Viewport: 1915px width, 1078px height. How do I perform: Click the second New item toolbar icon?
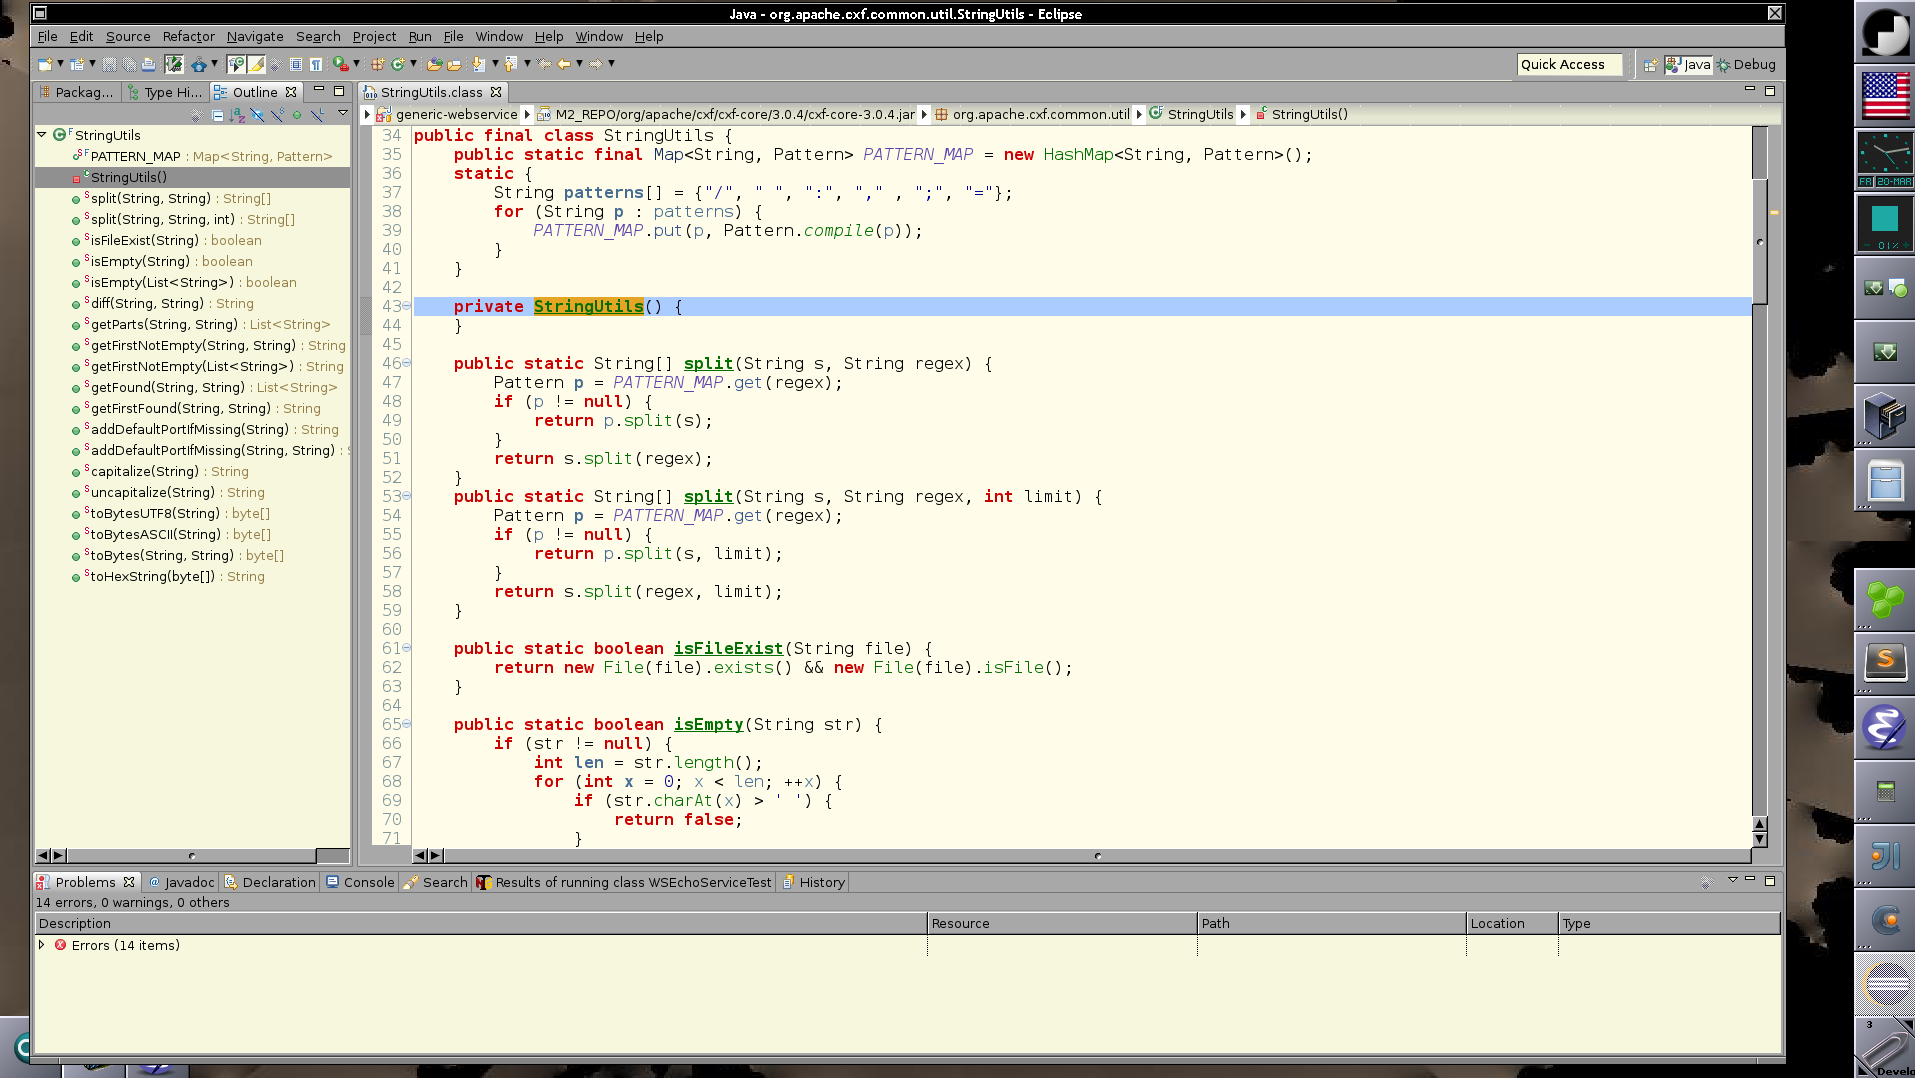tap(77, 64)
